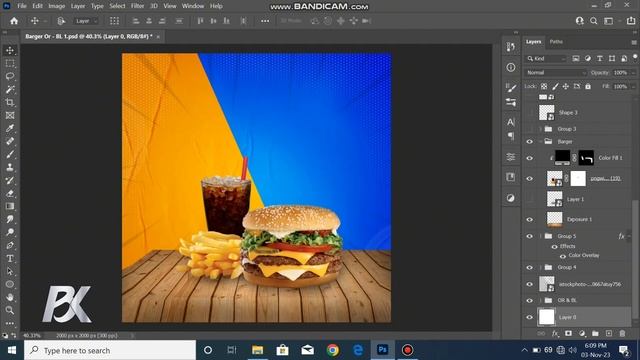Open the options bar Search icon
This screenshot has width=640, height=360.
[594, 21]
